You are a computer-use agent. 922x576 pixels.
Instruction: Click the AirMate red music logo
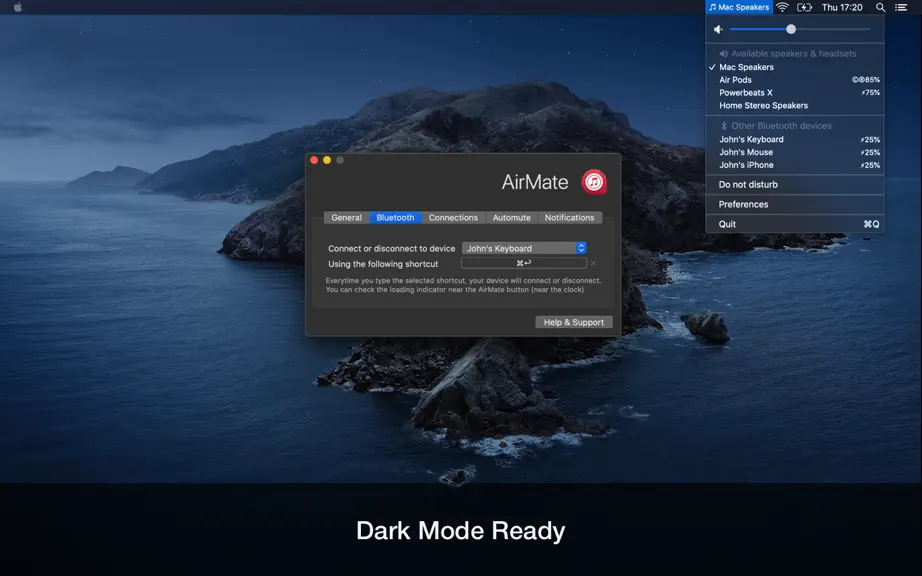tap(594, 182)
